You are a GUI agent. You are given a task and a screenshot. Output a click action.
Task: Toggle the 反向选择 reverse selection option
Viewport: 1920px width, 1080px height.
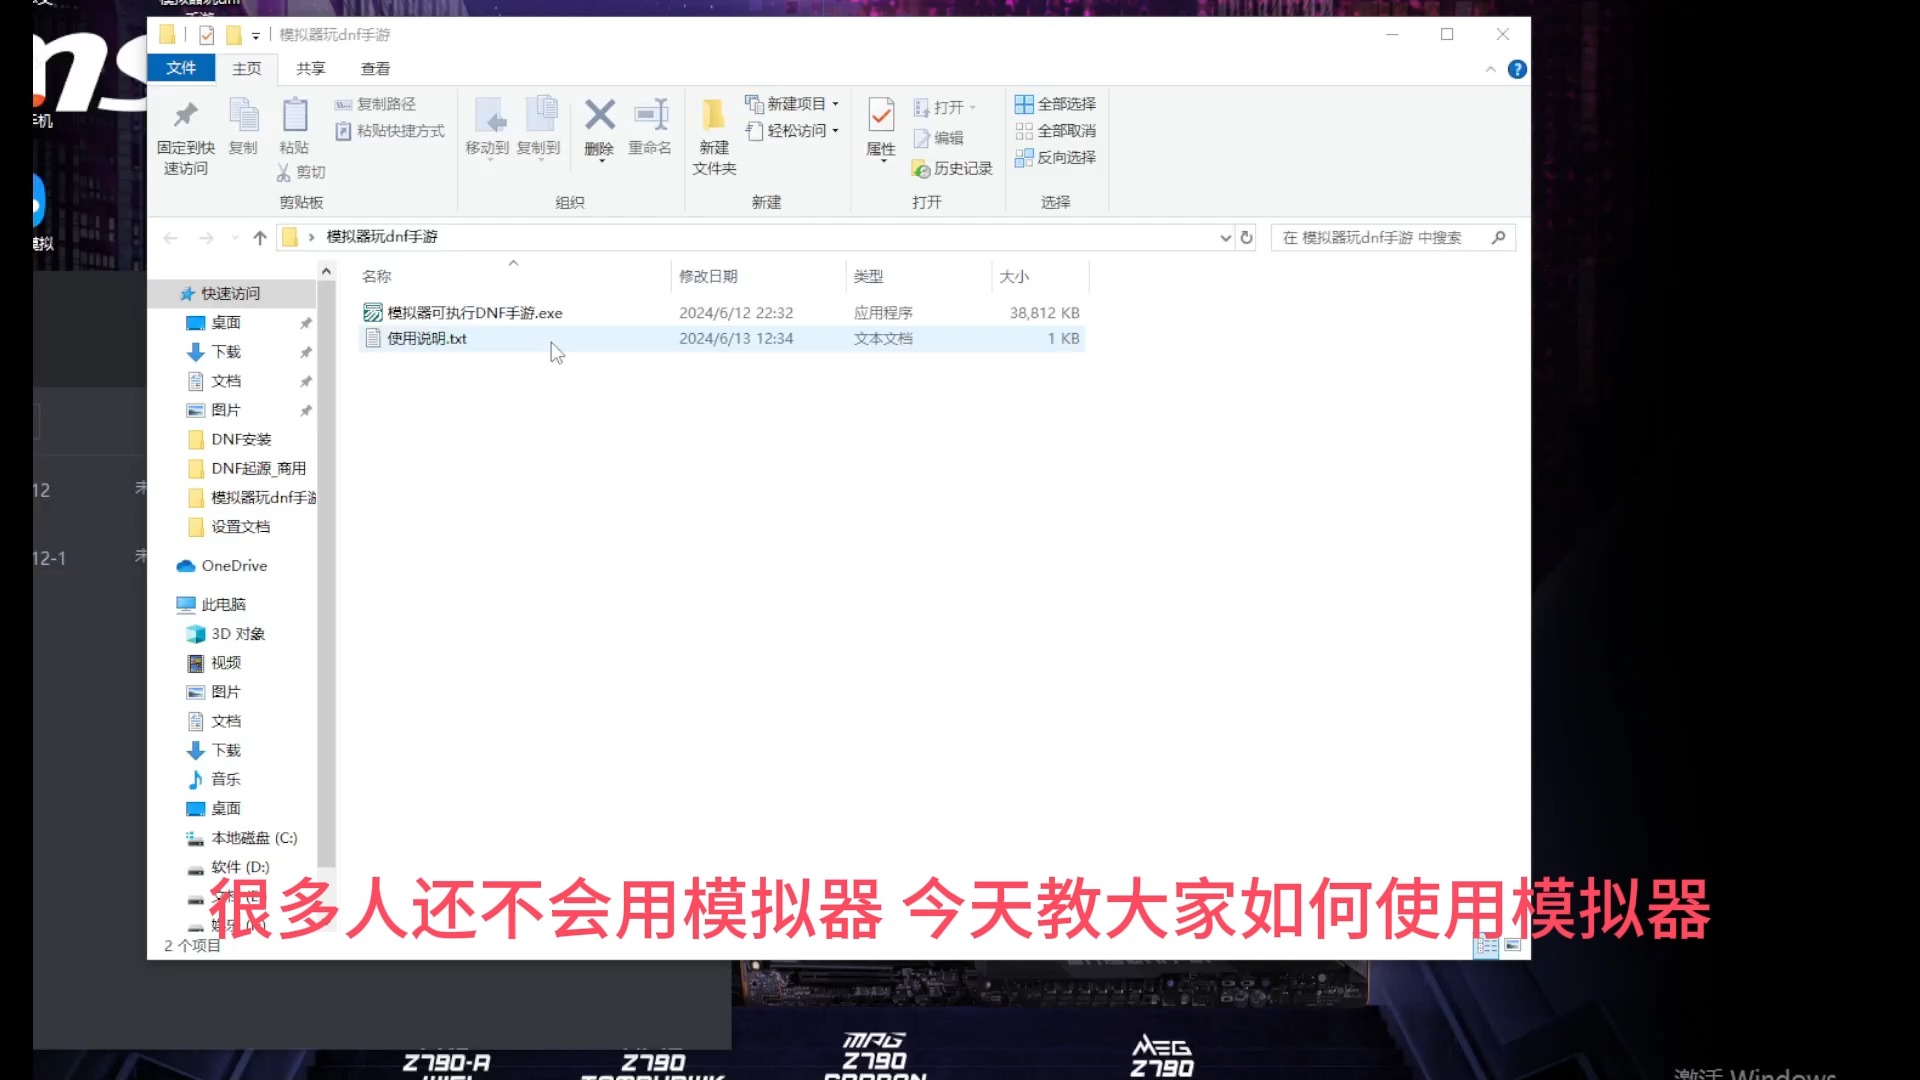[x=1055, y=157]
